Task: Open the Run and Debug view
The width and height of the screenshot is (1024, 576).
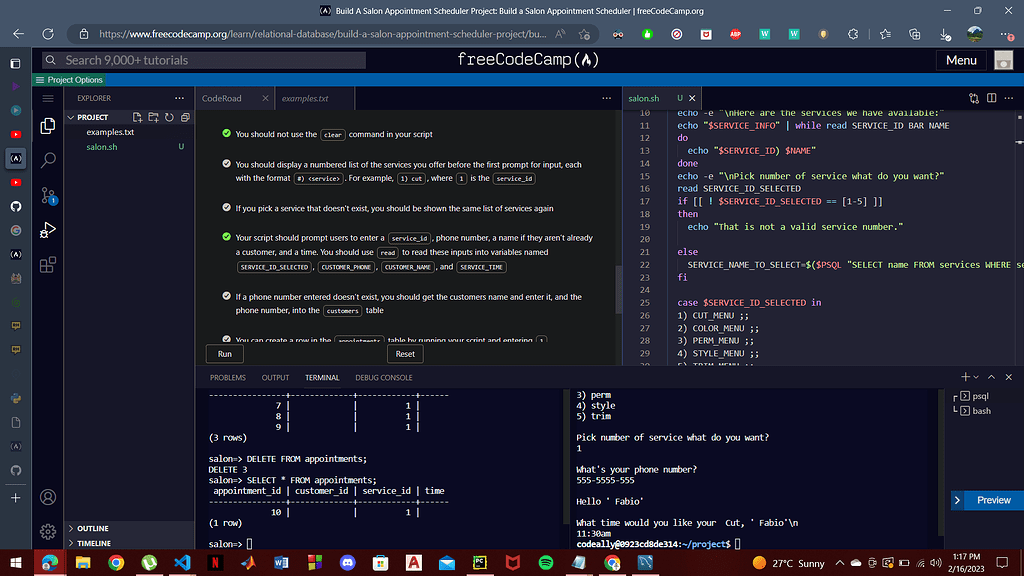Action: pos(47,230)
